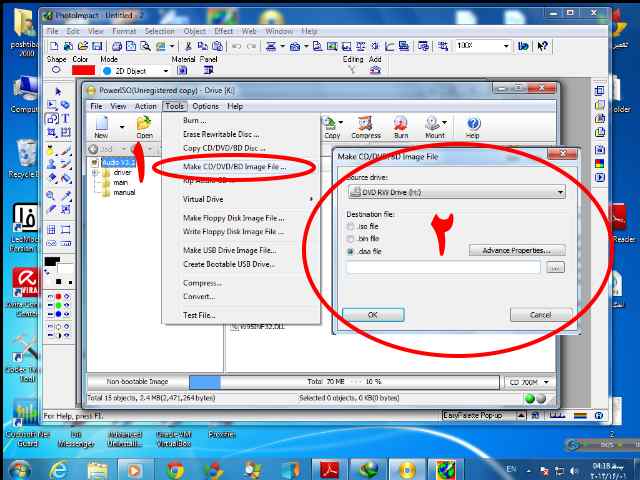
Task: Click the black foreground color swatch in toolbox
Action: (52, 261)
